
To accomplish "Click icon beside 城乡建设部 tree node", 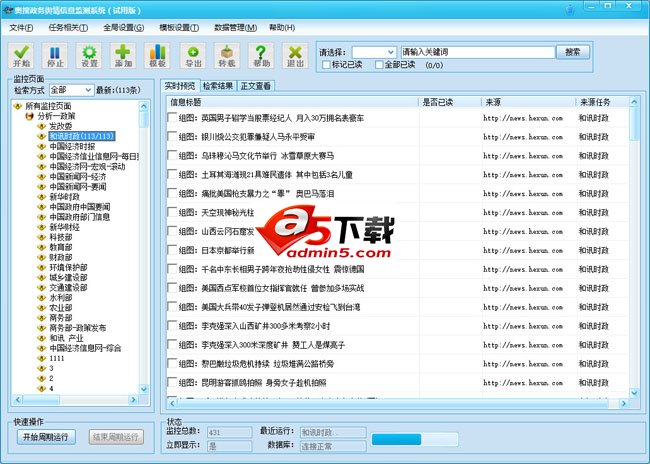I will (x=41, y=277).
